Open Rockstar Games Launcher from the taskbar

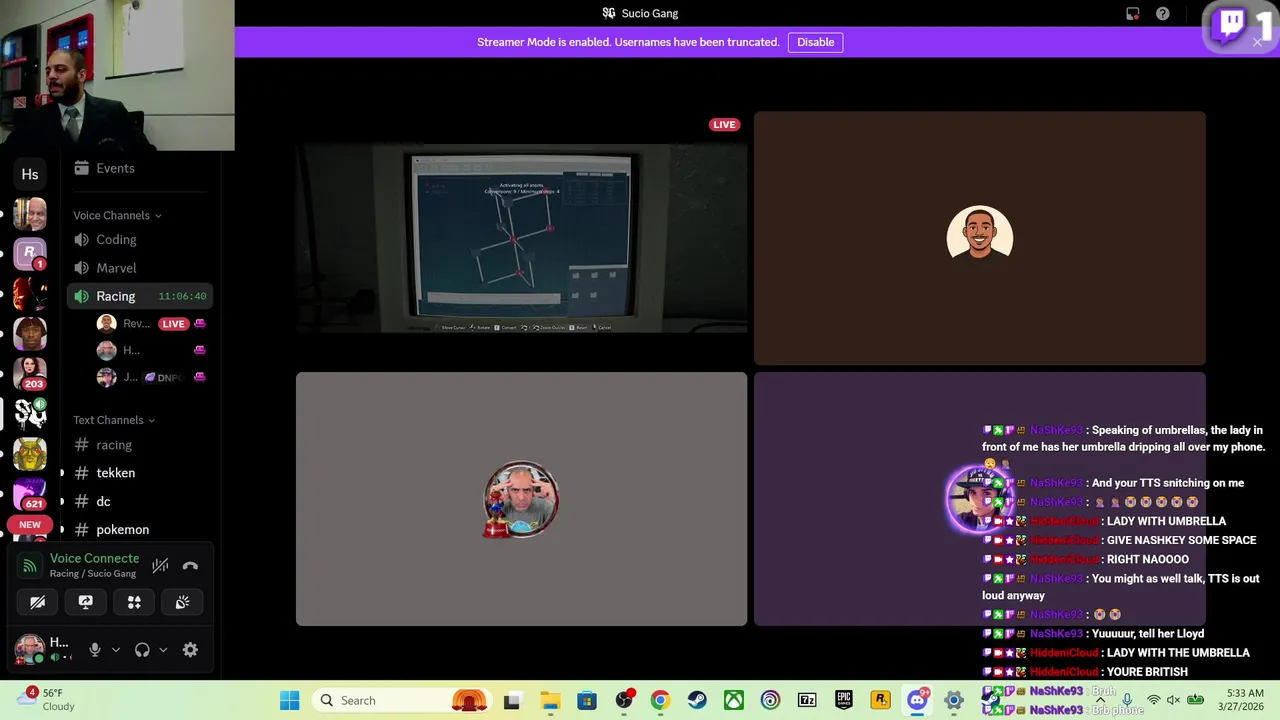pyautogui.click(x=880, y=700)
